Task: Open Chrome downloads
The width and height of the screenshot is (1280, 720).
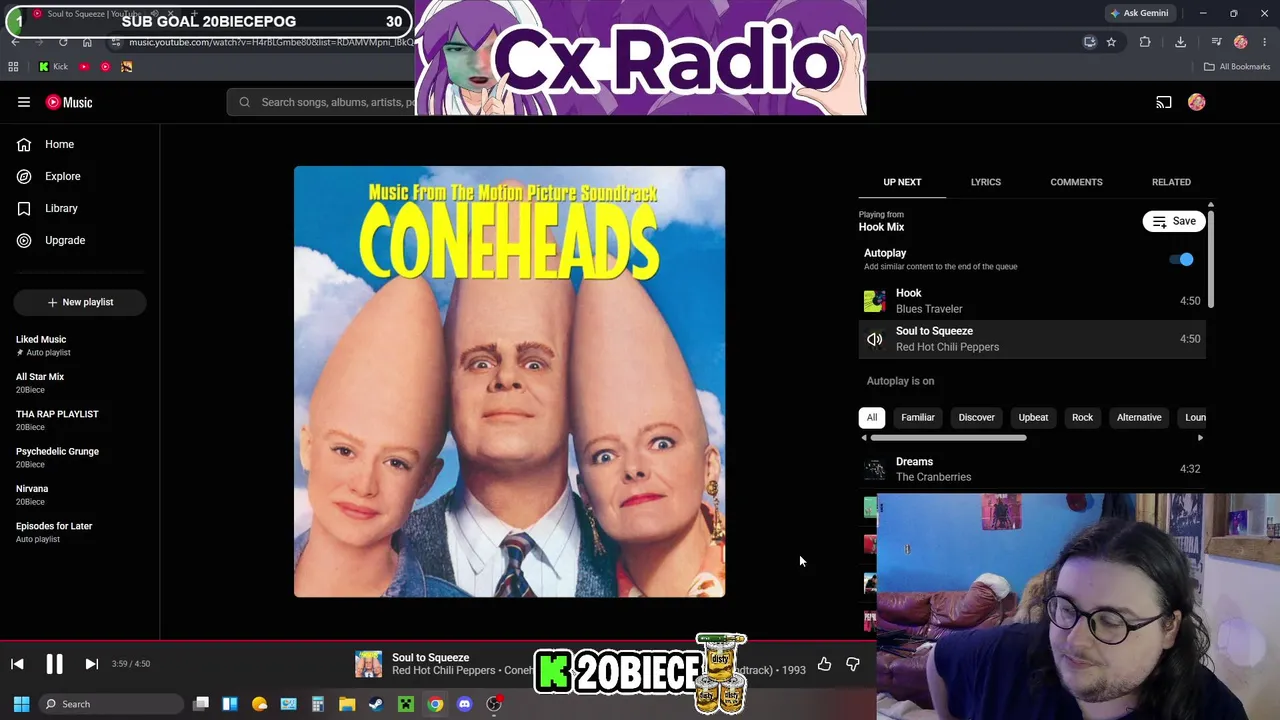Action: pyautogui.click(x=1180, y=42)
